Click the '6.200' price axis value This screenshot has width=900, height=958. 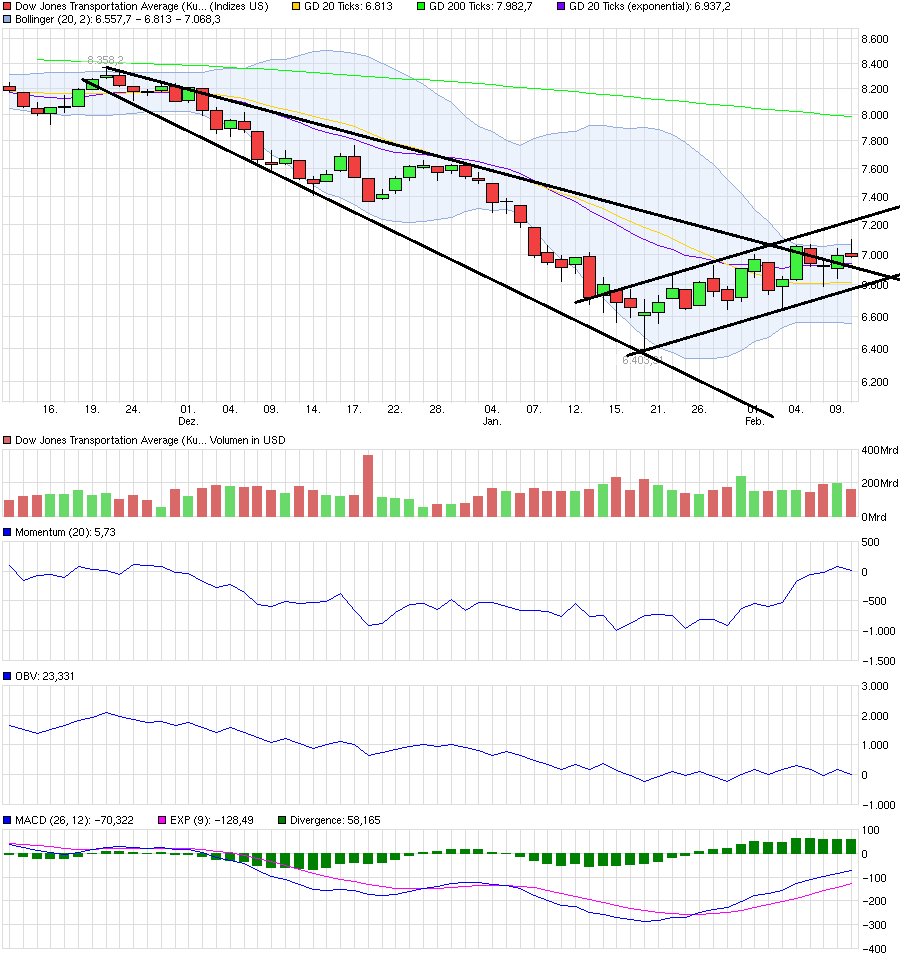(x=874, y=382)
